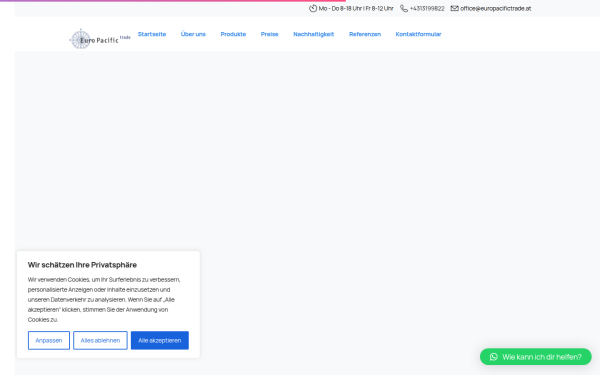
Task: Select Referenzen in the navigation
Action: [x=365, y=34]
